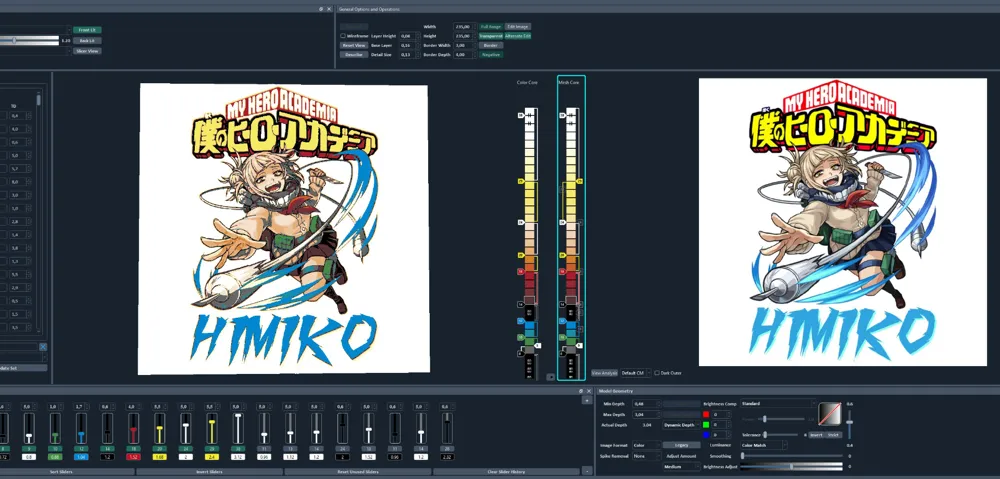Undock the top-left view panel
Viewport: 1000px width, 479px height.
point(321,10)
